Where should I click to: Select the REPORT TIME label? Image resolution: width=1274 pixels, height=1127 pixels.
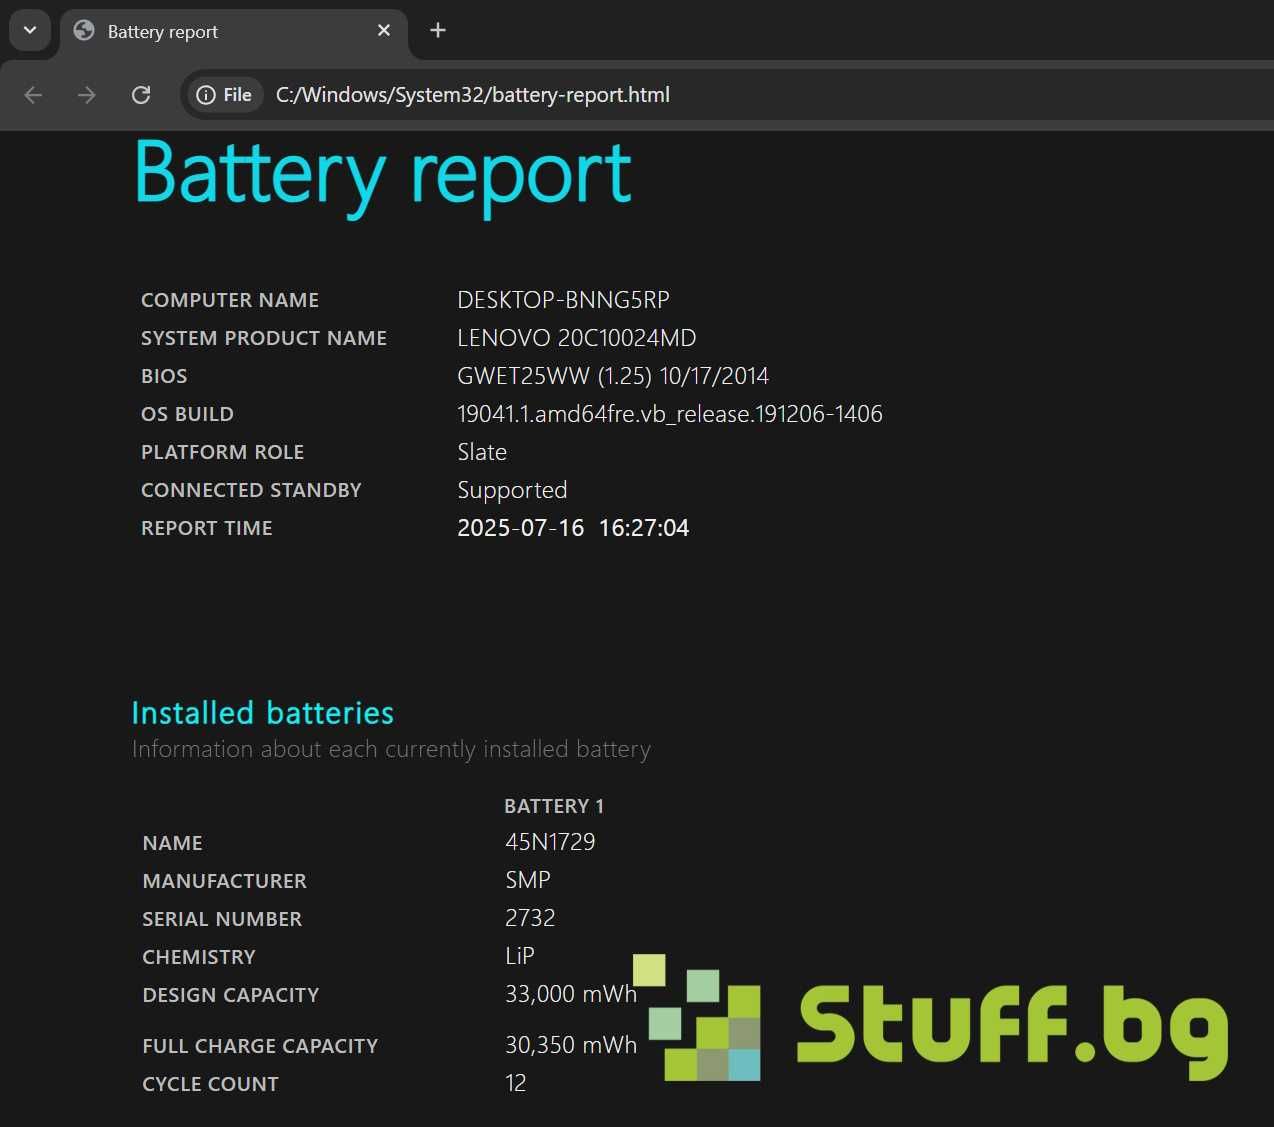(206, 528)
